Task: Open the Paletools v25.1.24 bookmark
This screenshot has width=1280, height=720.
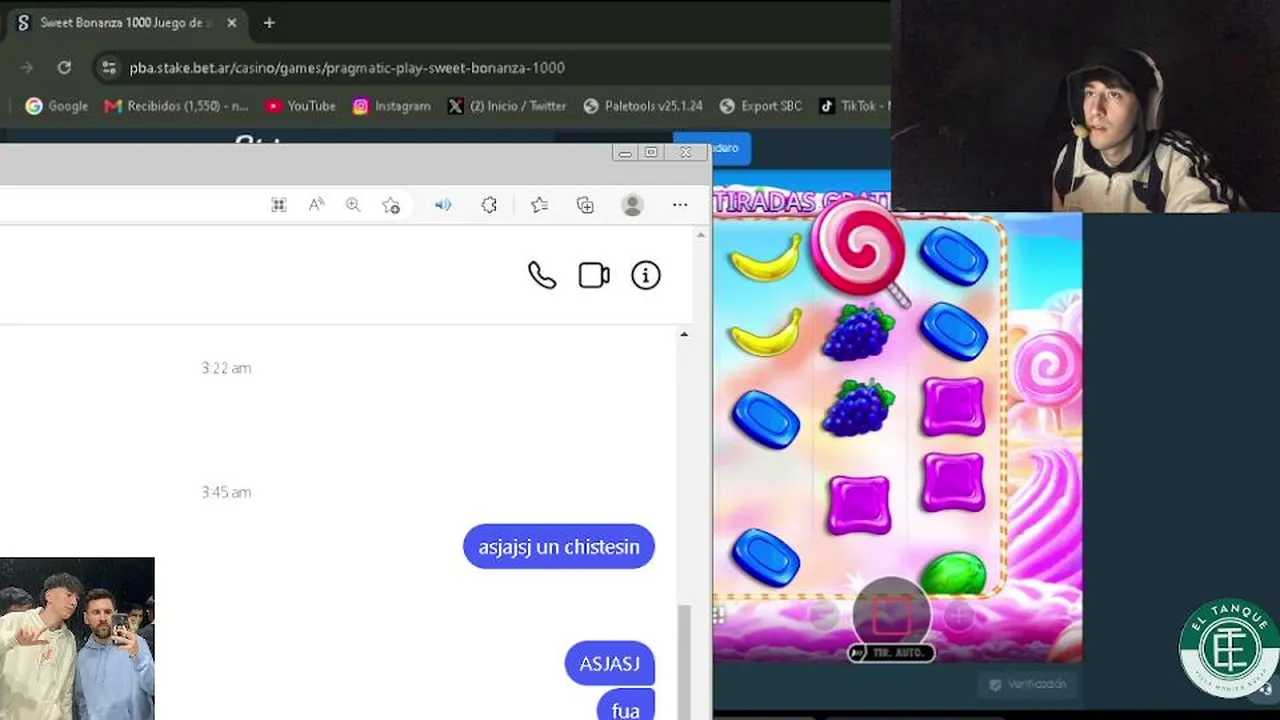Action: point(643,106)
